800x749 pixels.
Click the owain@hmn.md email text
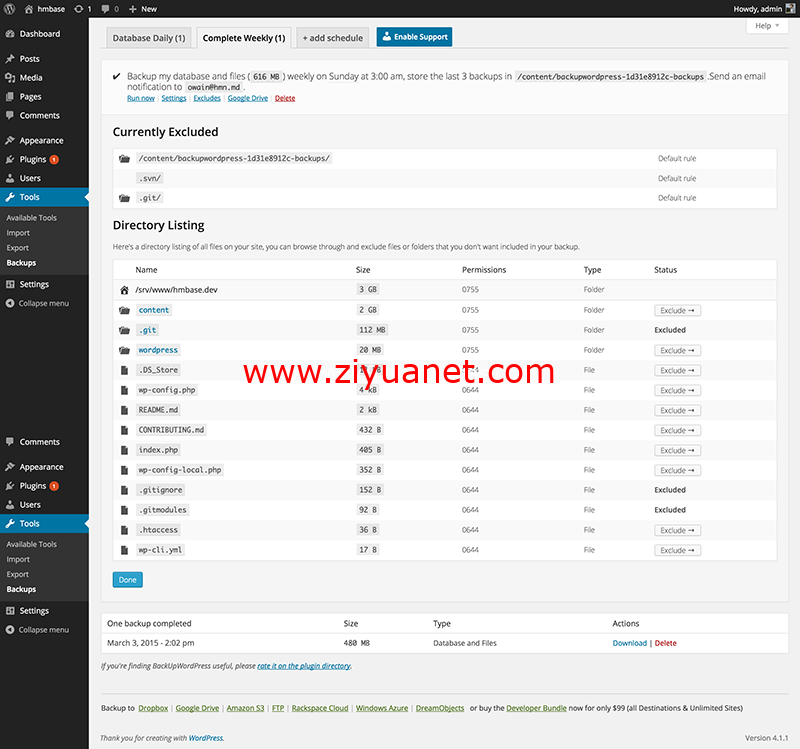[x=214, y=87]
